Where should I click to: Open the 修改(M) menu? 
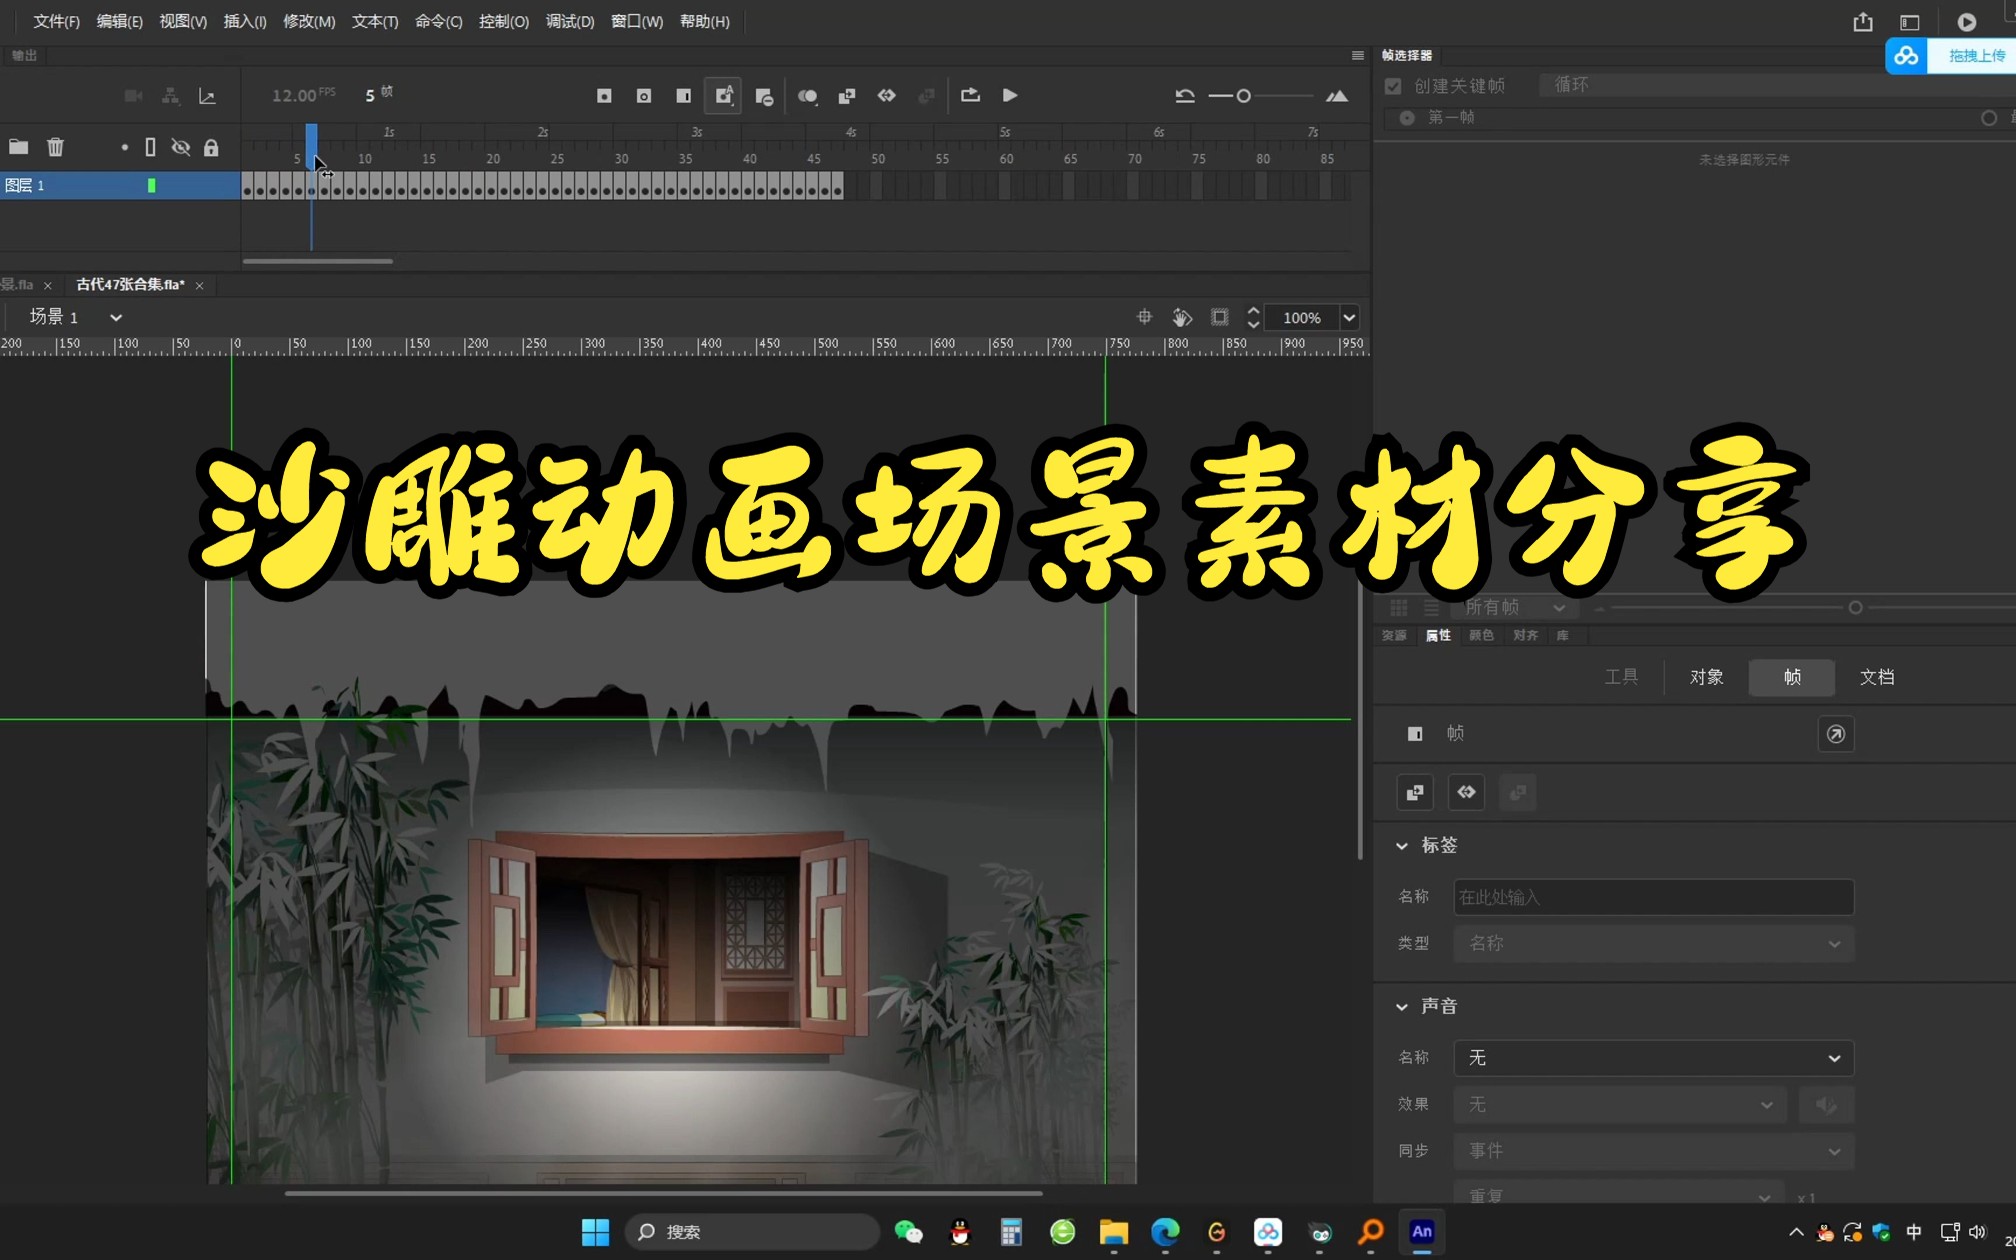[309, 21]
